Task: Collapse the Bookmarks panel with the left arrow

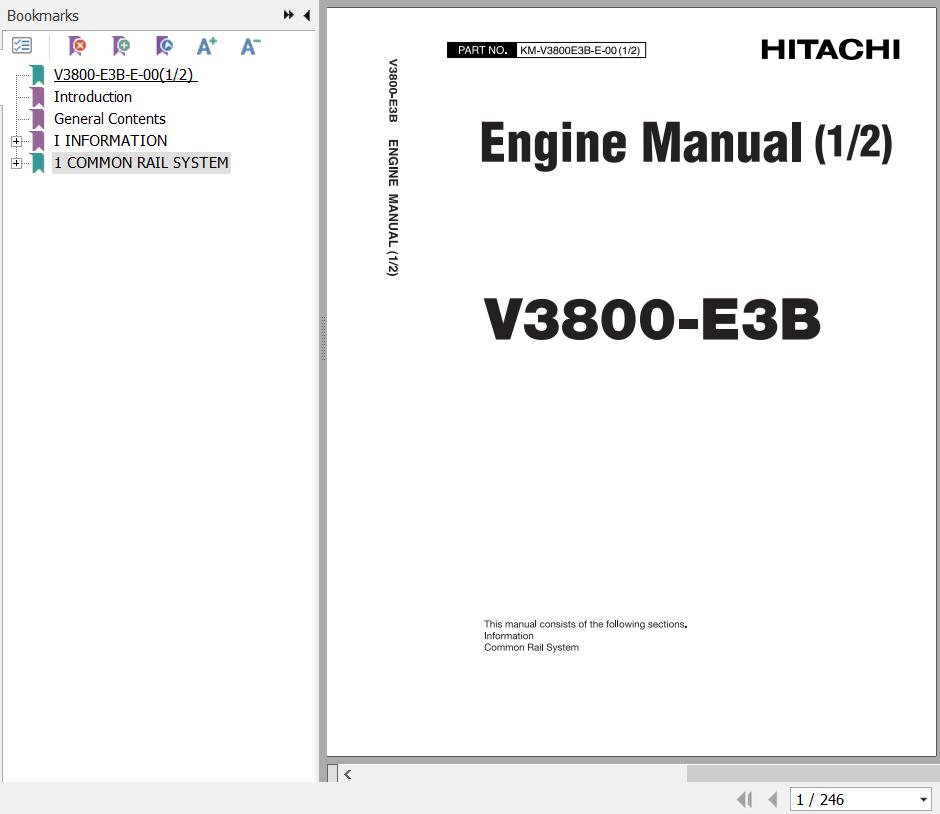Action: click(306, 15)
